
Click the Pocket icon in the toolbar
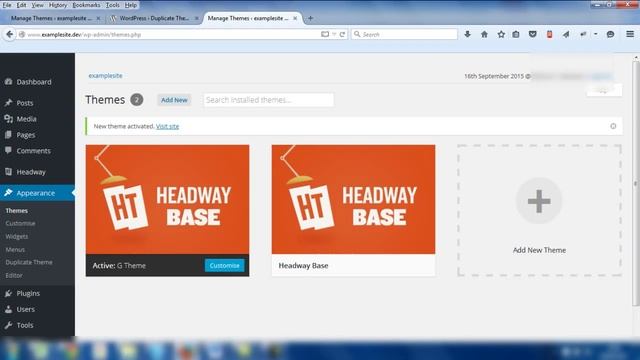pos(532,34)
